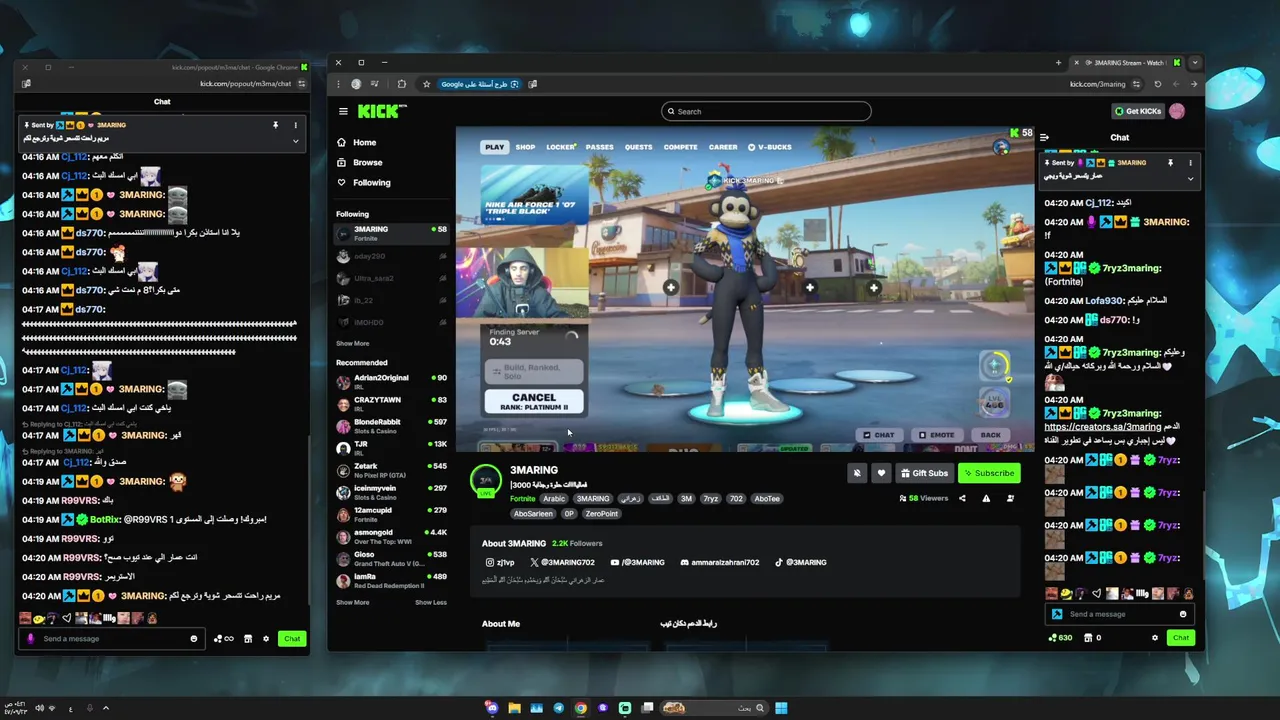Select the Arabic tag
Screen dimensions: 1280x720
[554, 498]
